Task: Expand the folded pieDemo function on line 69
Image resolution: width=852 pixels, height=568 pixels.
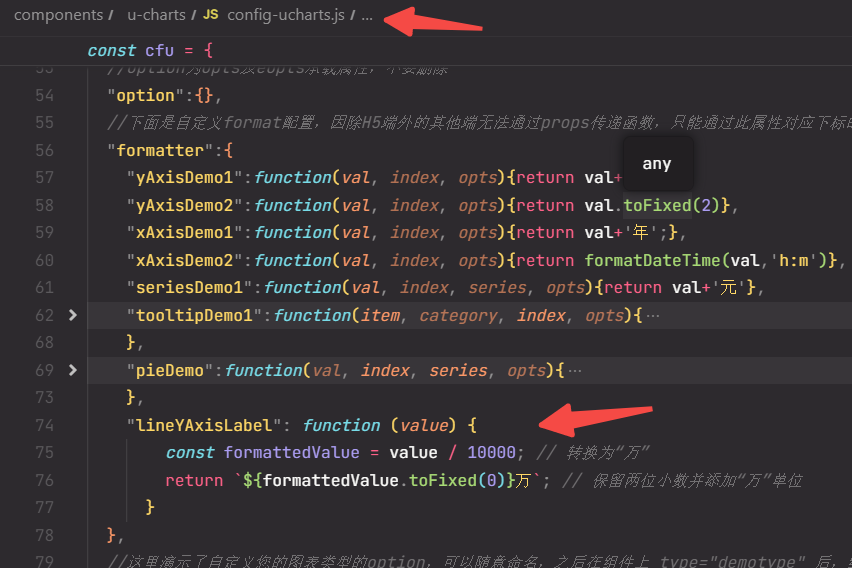Action: pyautogui.click(x=73, y=370)
